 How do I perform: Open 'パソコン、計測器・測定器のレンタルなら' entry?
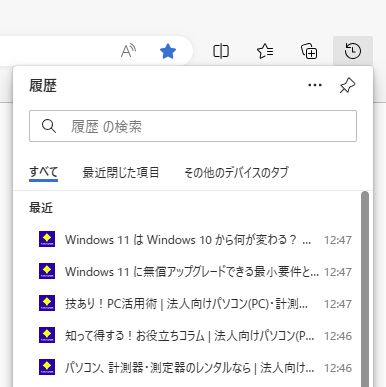195,368
